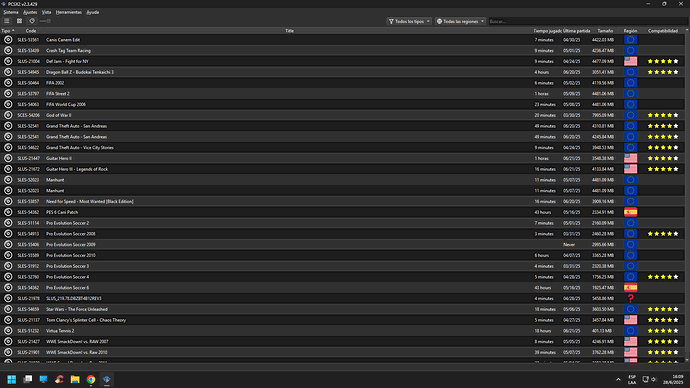Click the star rating for God of War II
This screenshot has width=690, height=388.
coord(663,115)
